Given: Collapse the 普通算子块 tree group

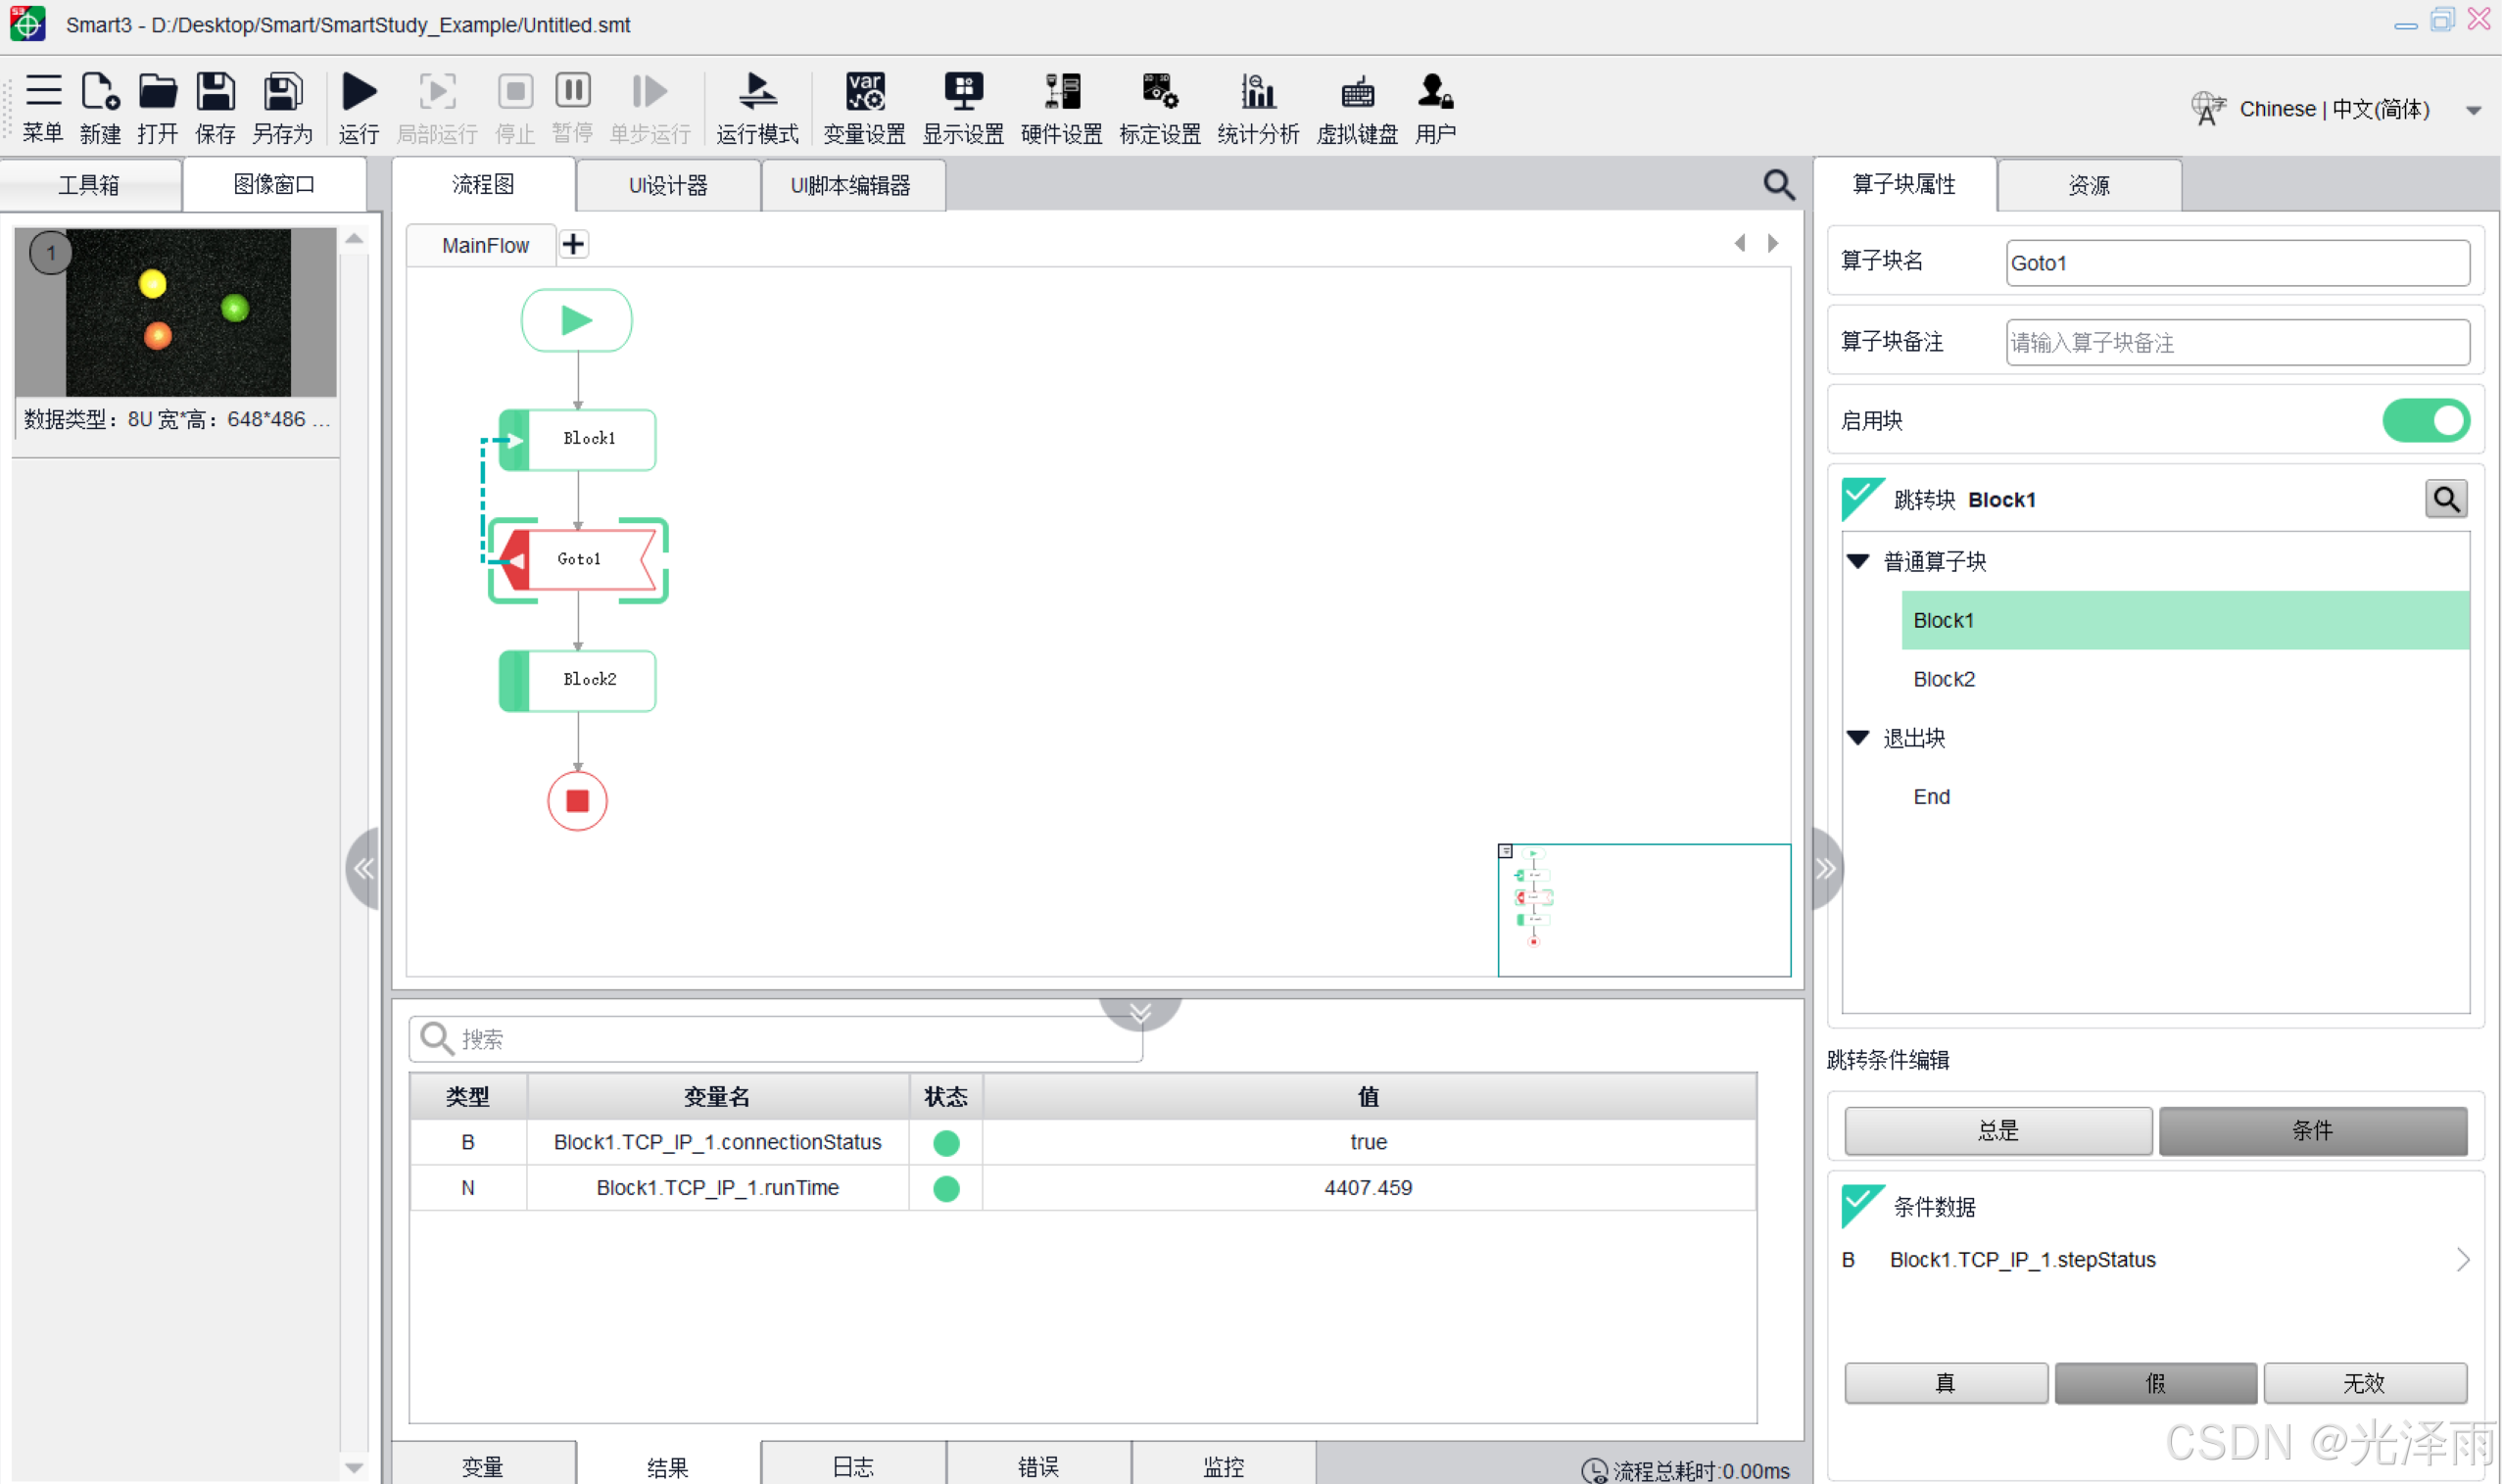Looking at the screenshot, I should [1858, 562].
